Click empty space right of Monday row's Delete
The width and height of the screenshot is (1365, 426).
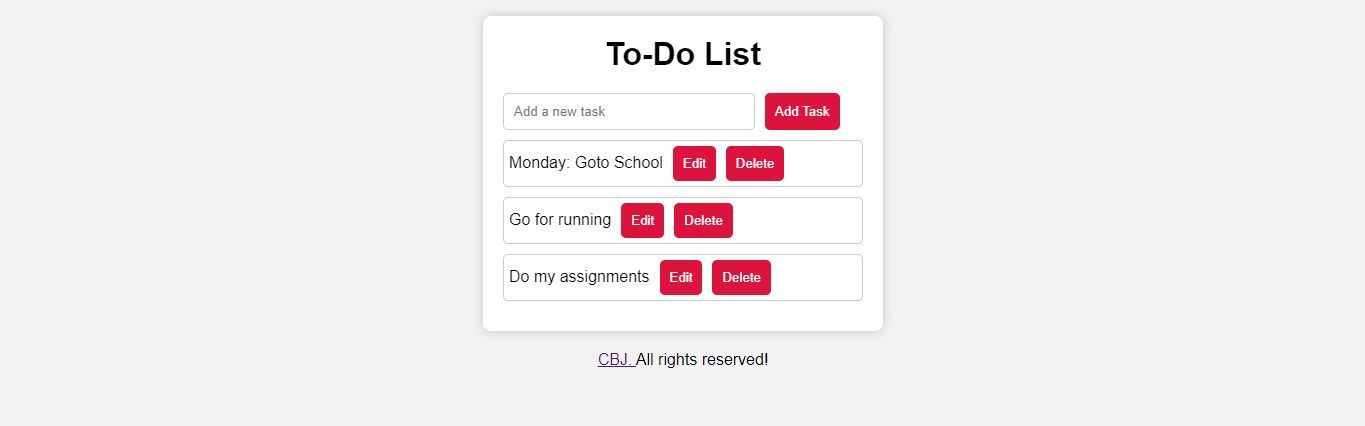click(822, 163)
